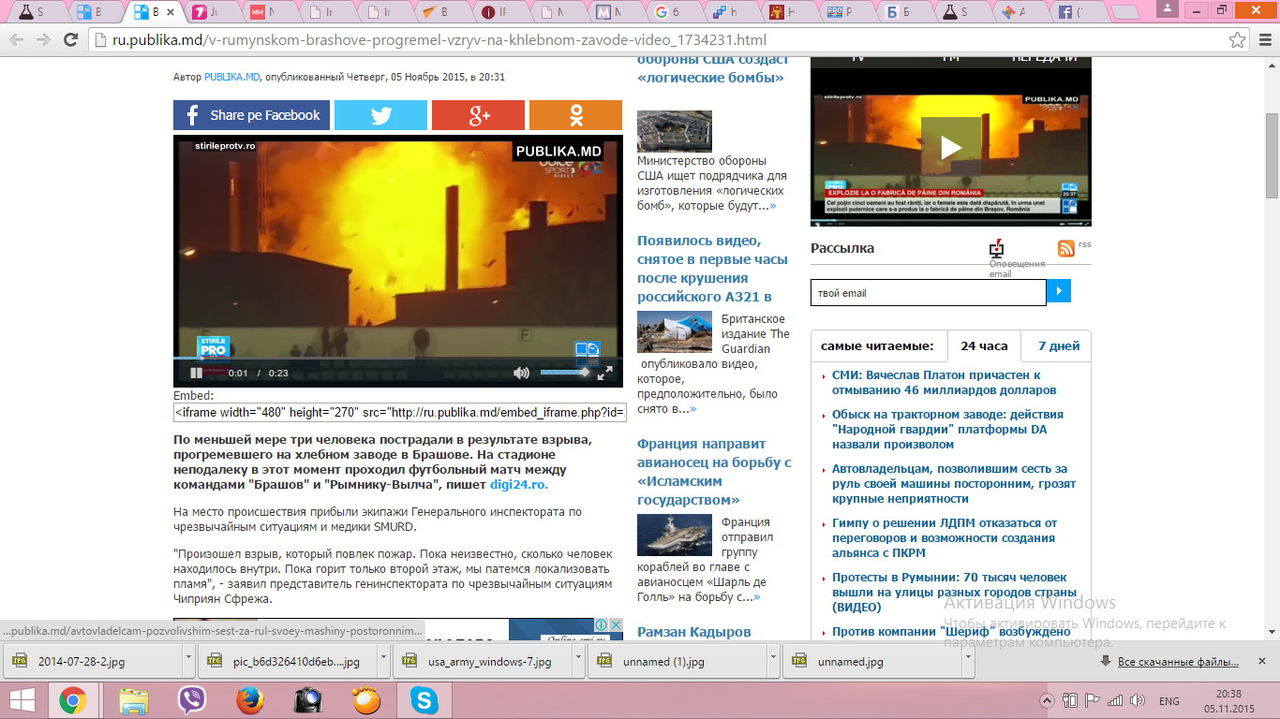The width and height of the screenshot is (1280, 719).
Task: Expand options for pic_b6d326410d6eb download
Action: (x=382, y=661)
